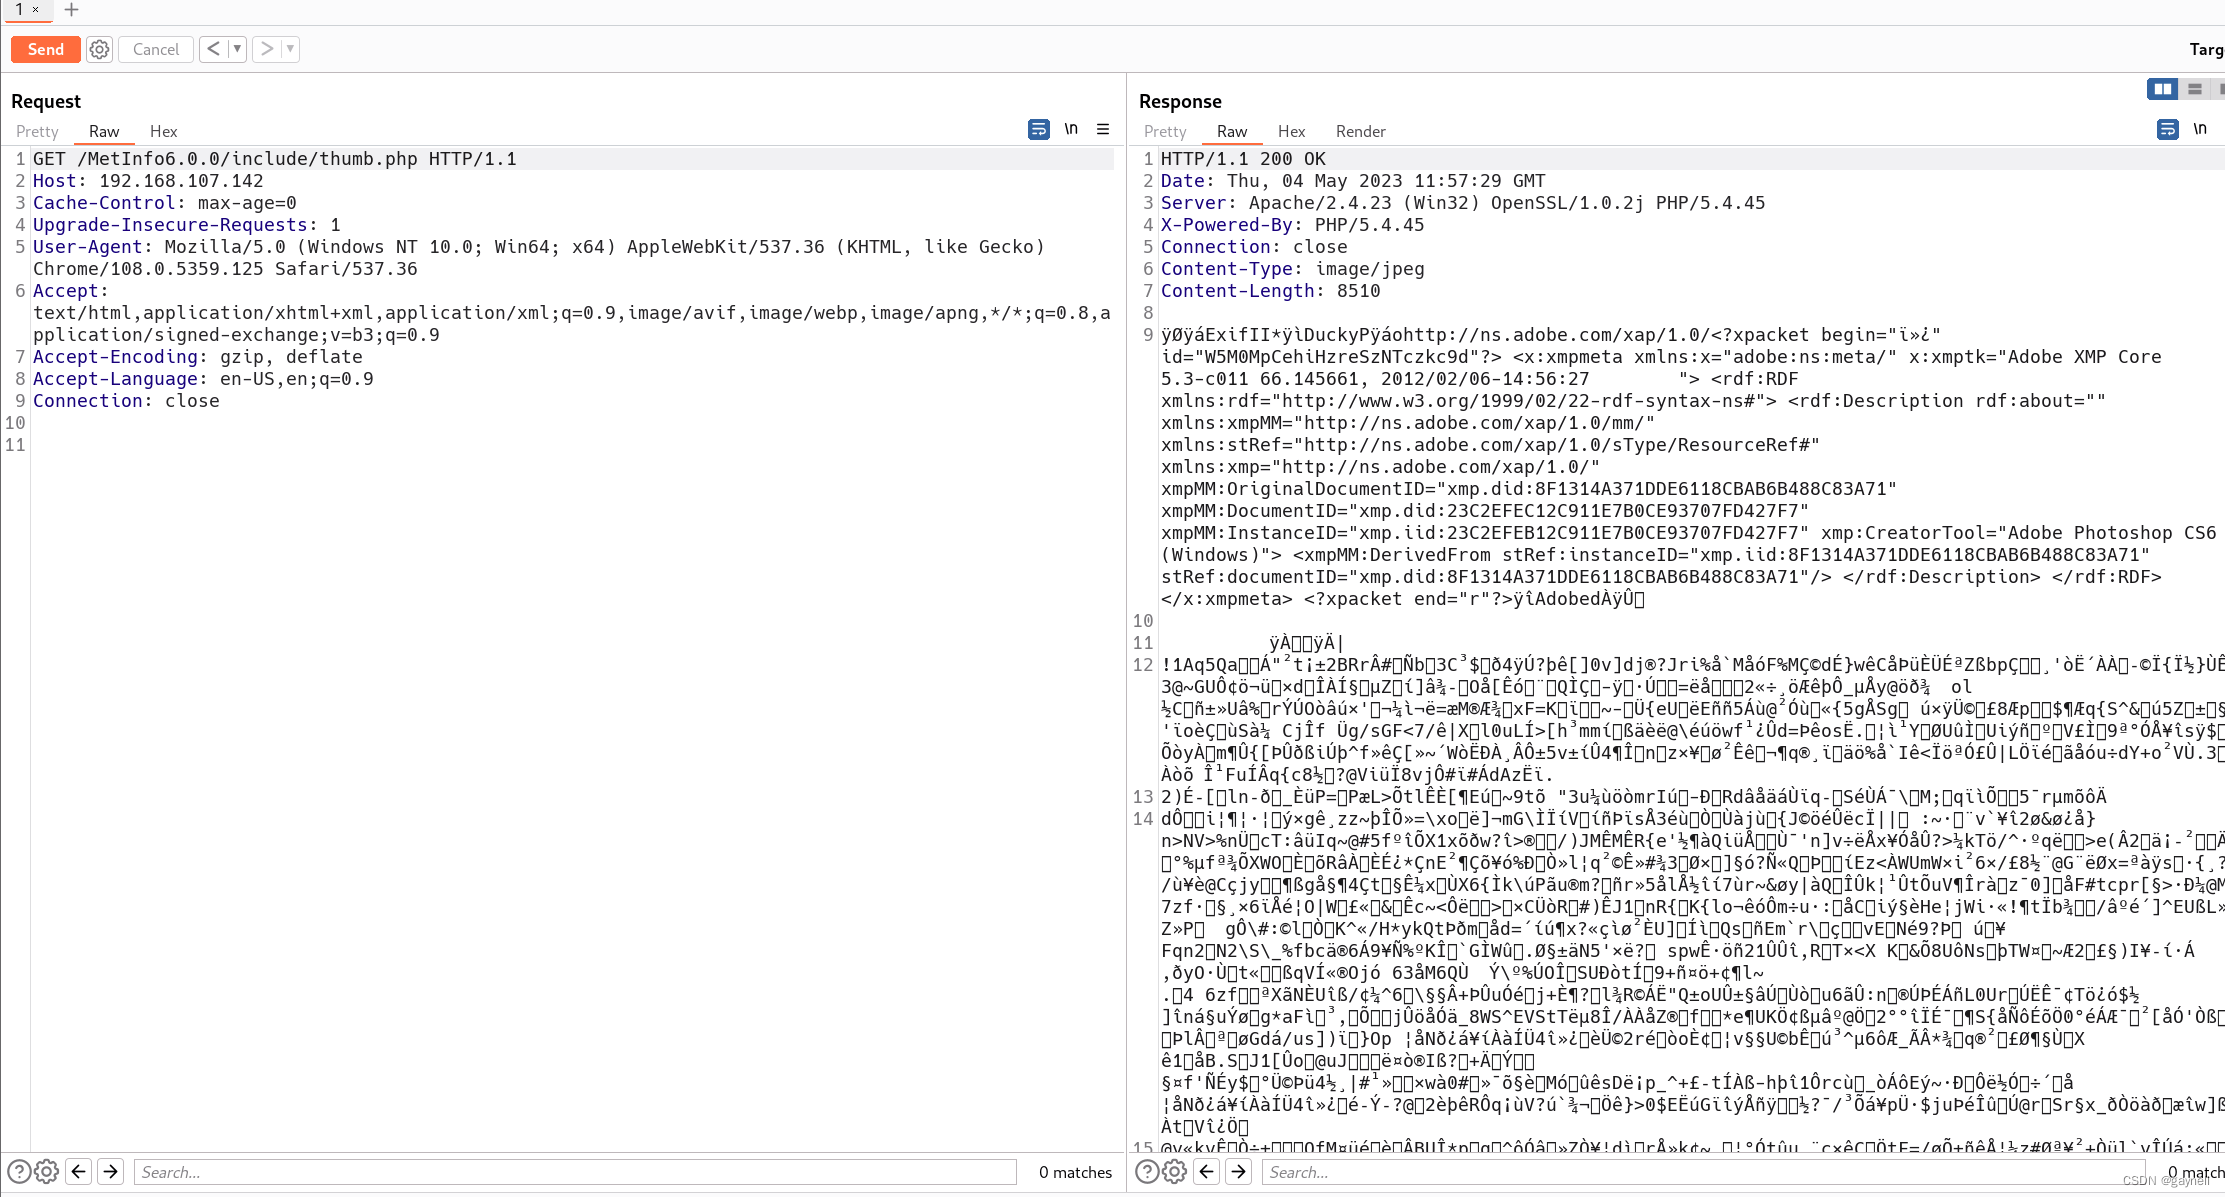Screen dimensions: 2225x1197
Task: Click the Request panel title
Action: pyautogui.click(x=46, y=101)
